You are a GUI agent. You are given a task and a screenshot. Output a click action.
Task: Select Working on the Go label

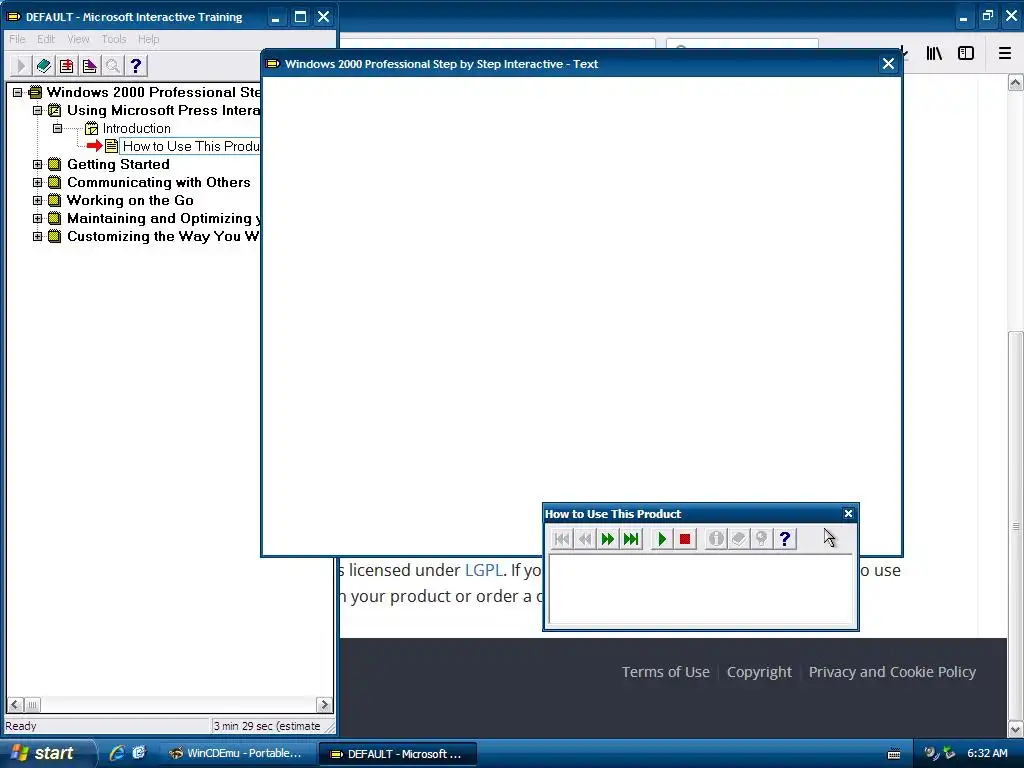point(130,200)
